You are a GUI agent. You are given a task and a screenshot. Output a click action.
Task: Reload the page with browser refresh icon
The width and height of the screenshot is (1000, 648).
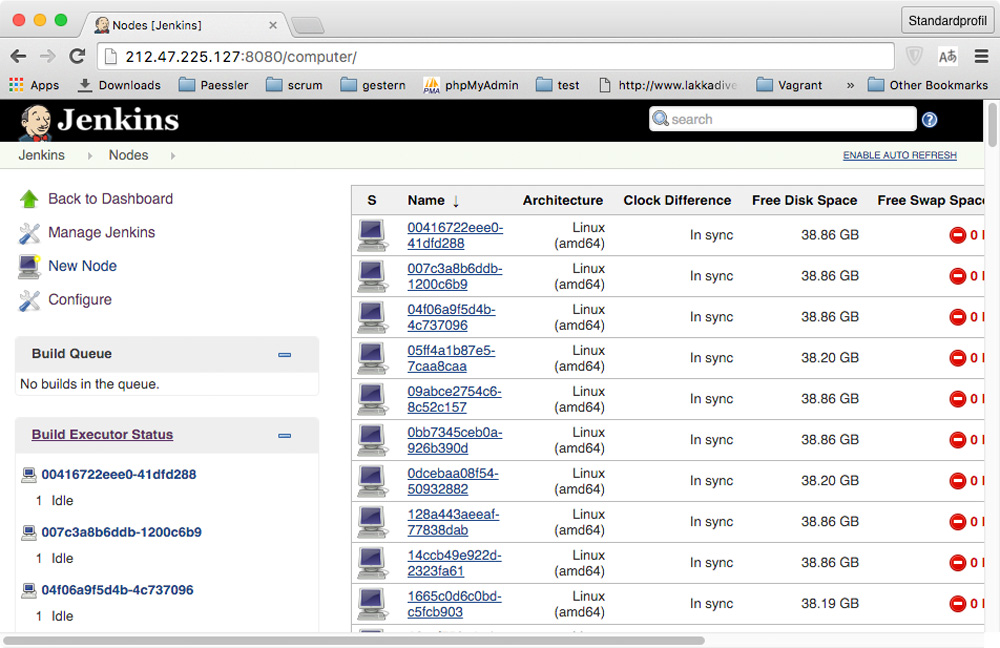click(x=77, y=56)
